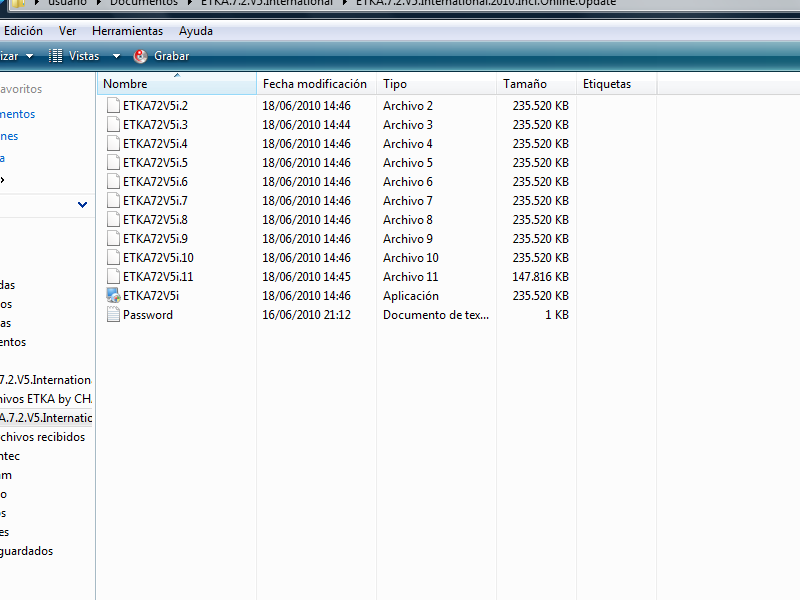Select the ETKA72V5i.11 file name
The width and height of the screenshot is (800, 600).
(x=158, y=277)
